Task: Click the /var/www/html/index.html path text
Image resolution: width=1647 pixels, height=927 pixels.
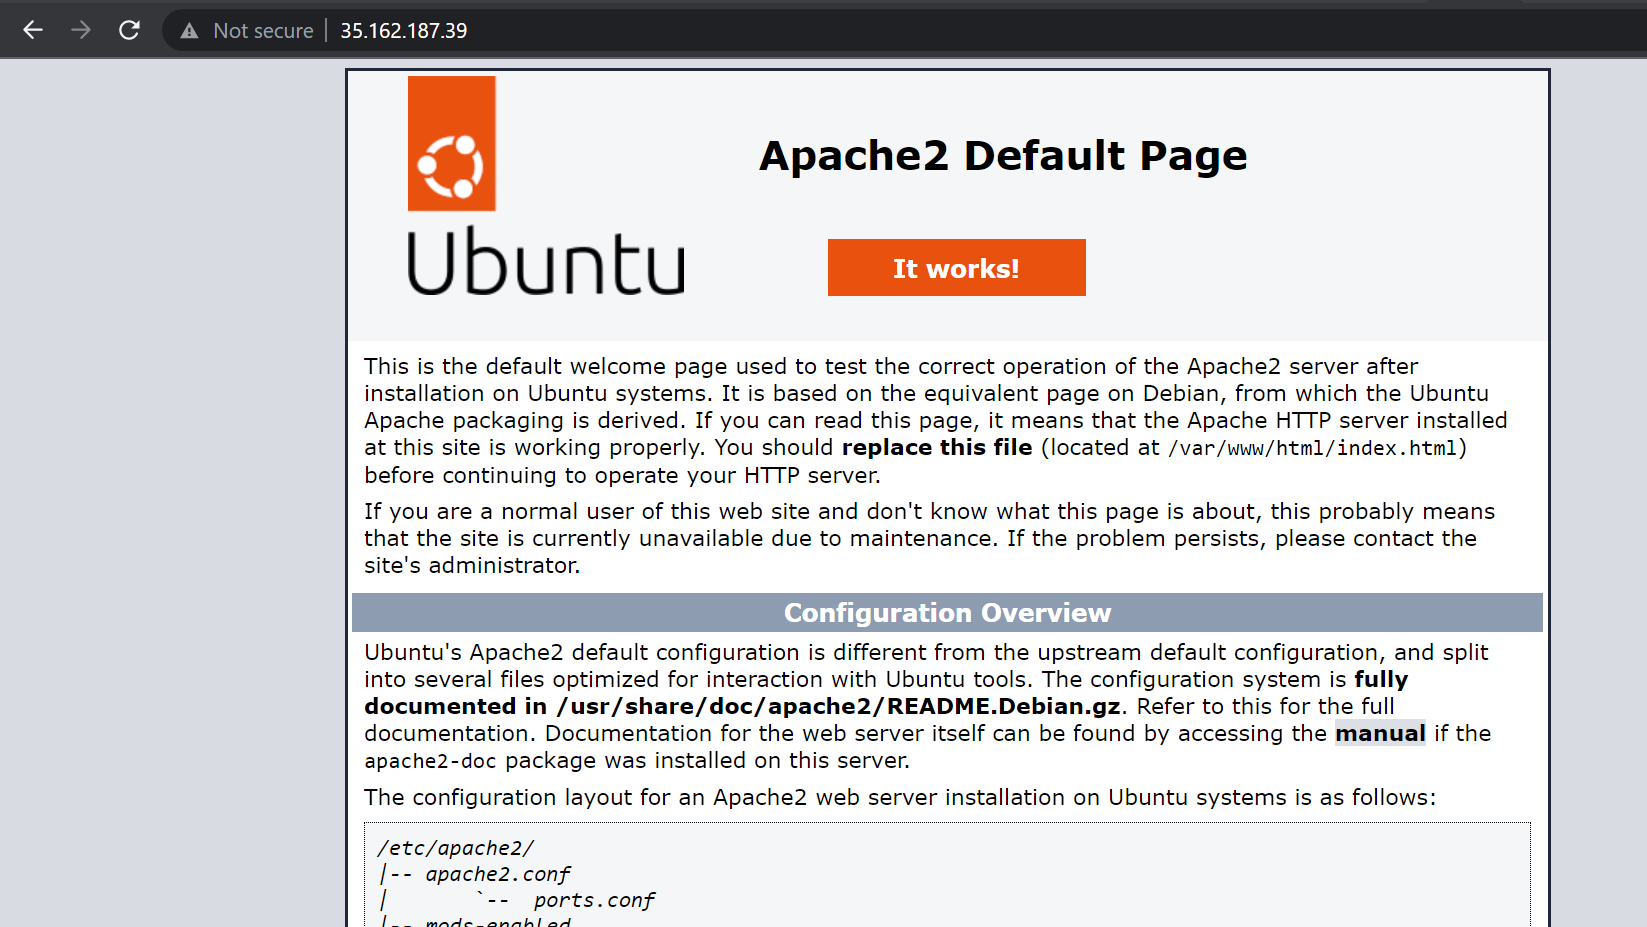Action: (x=1312, y=449)
